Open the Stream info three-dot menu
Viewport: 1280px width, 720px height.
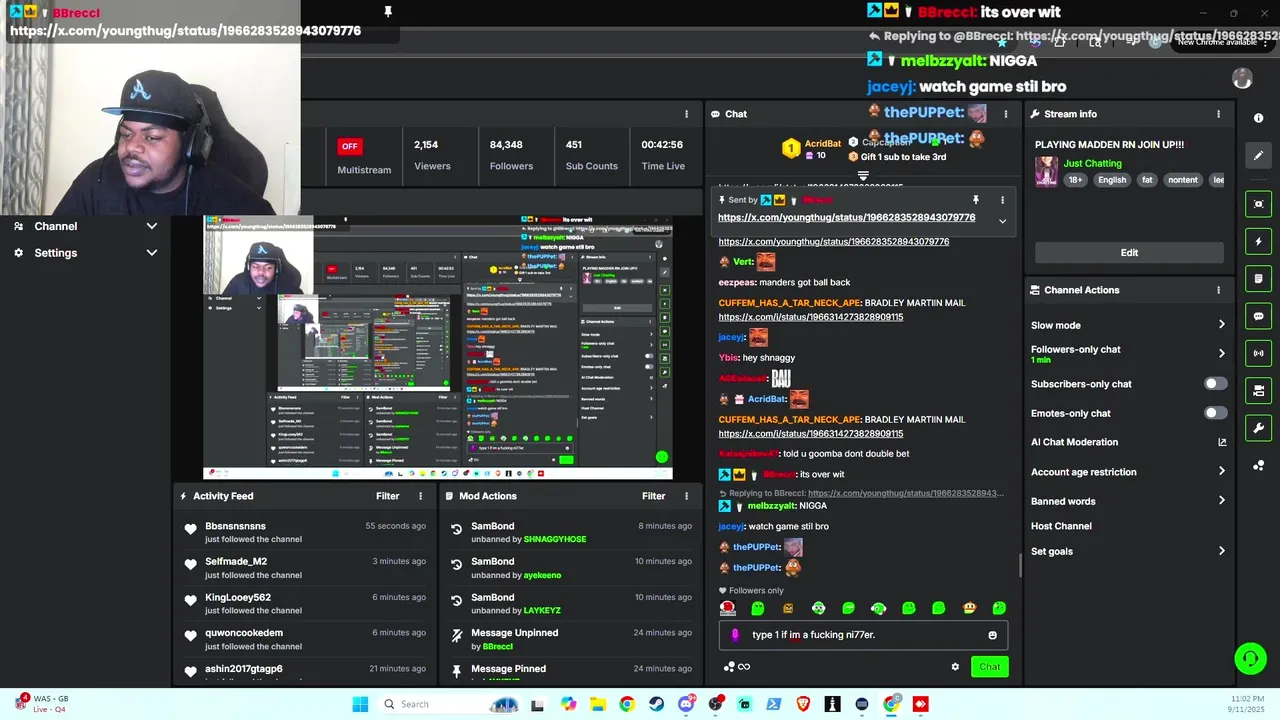tap(1218, 114)
